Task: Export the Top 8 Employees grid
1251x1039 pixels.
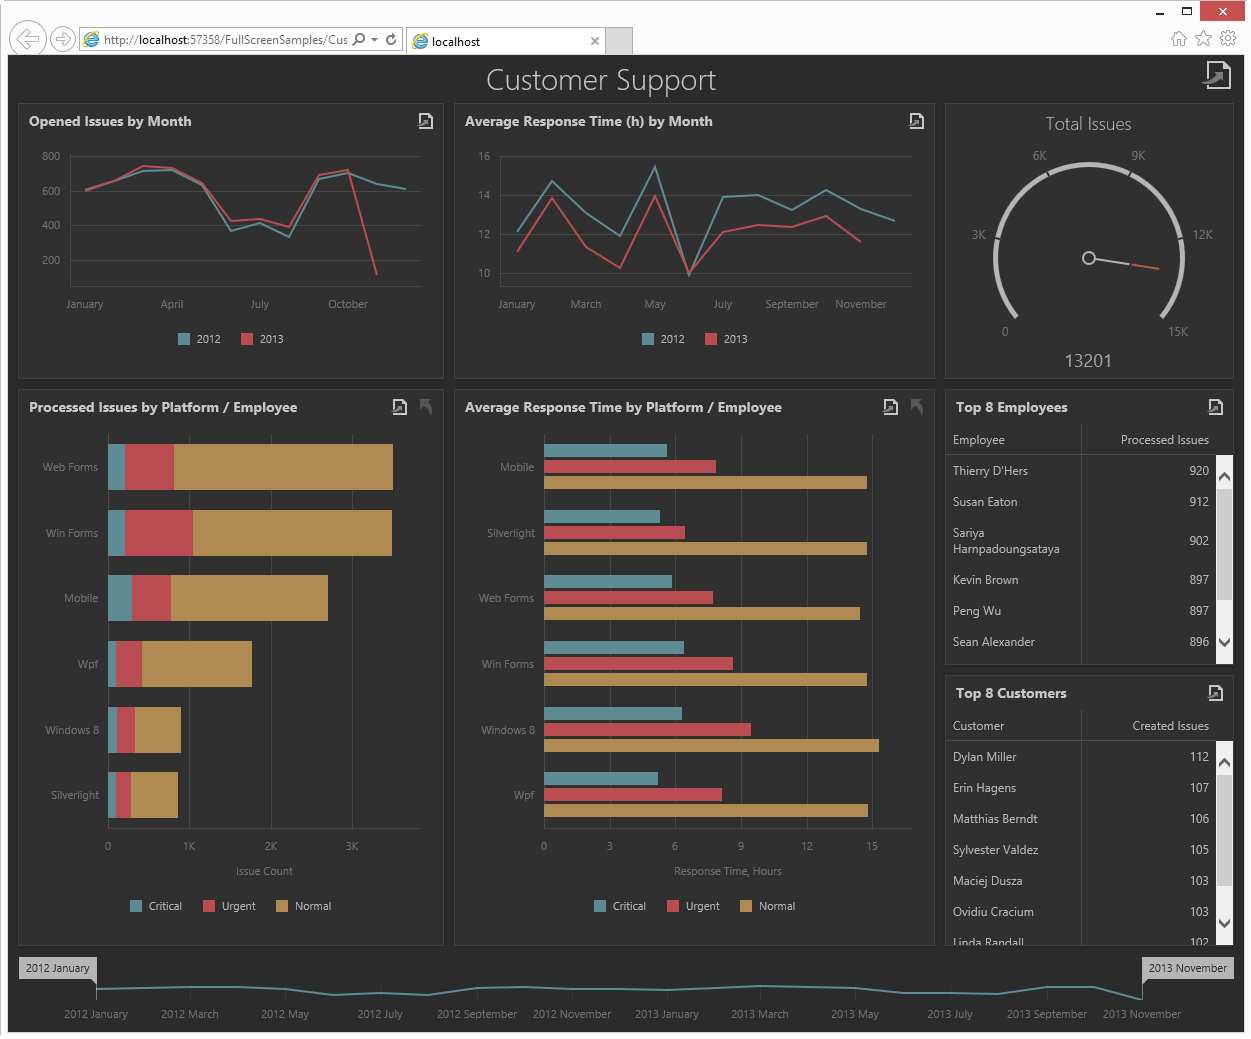Action: [1215, 407]
